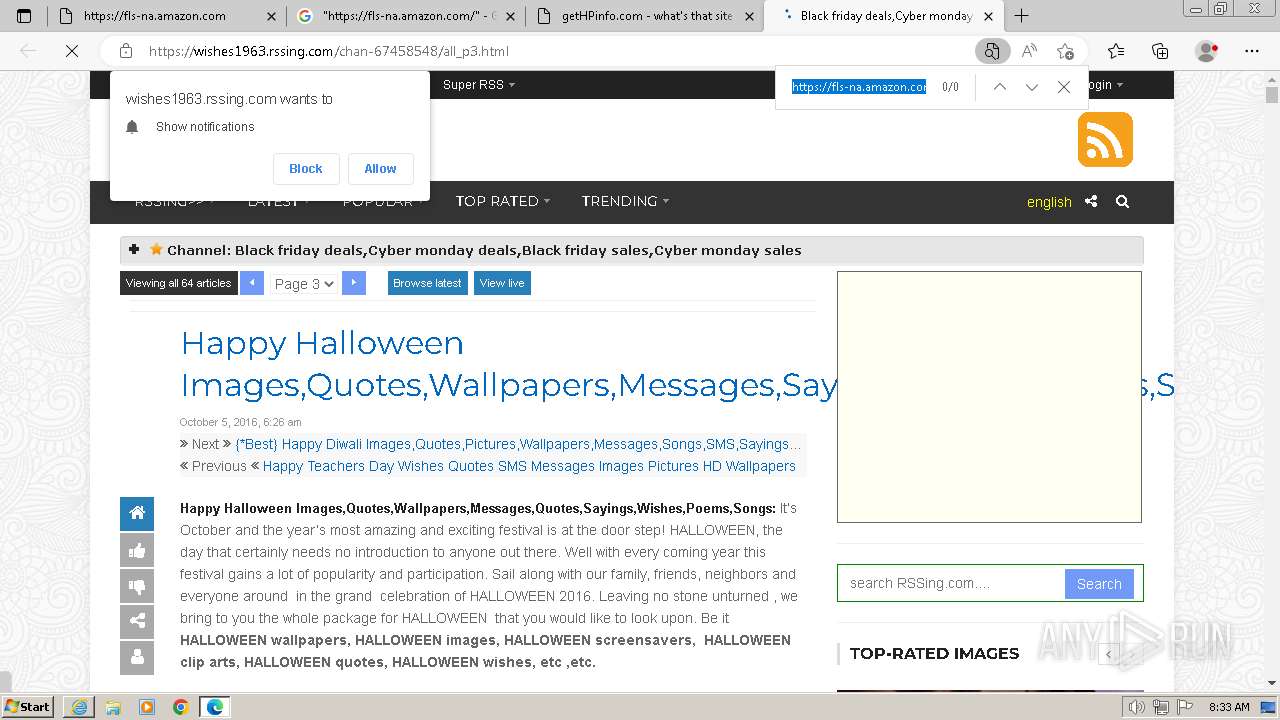
Task: Switch to the getHPinfo.com tab
Action: [645, 16]
